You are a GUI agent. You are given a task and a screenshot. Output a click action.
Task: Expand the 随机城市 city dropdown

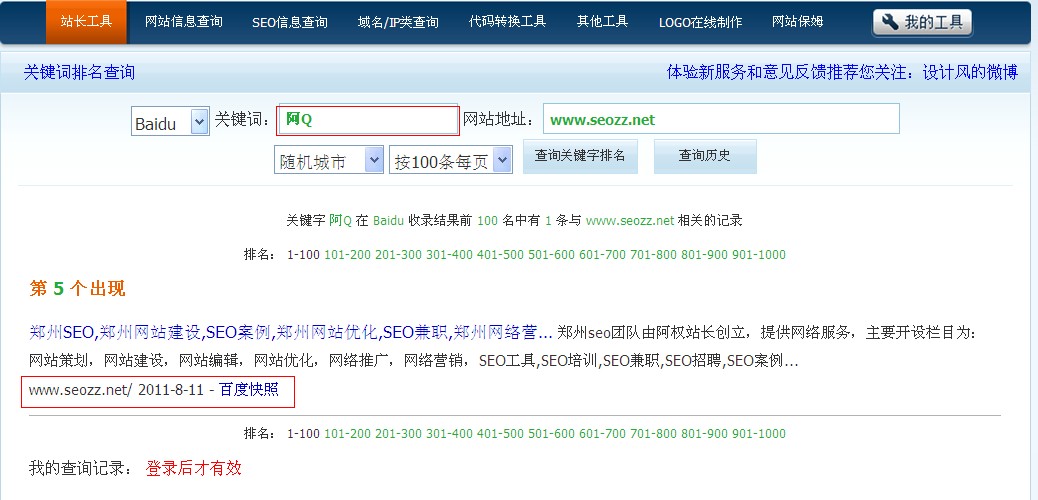pos(328,160)
